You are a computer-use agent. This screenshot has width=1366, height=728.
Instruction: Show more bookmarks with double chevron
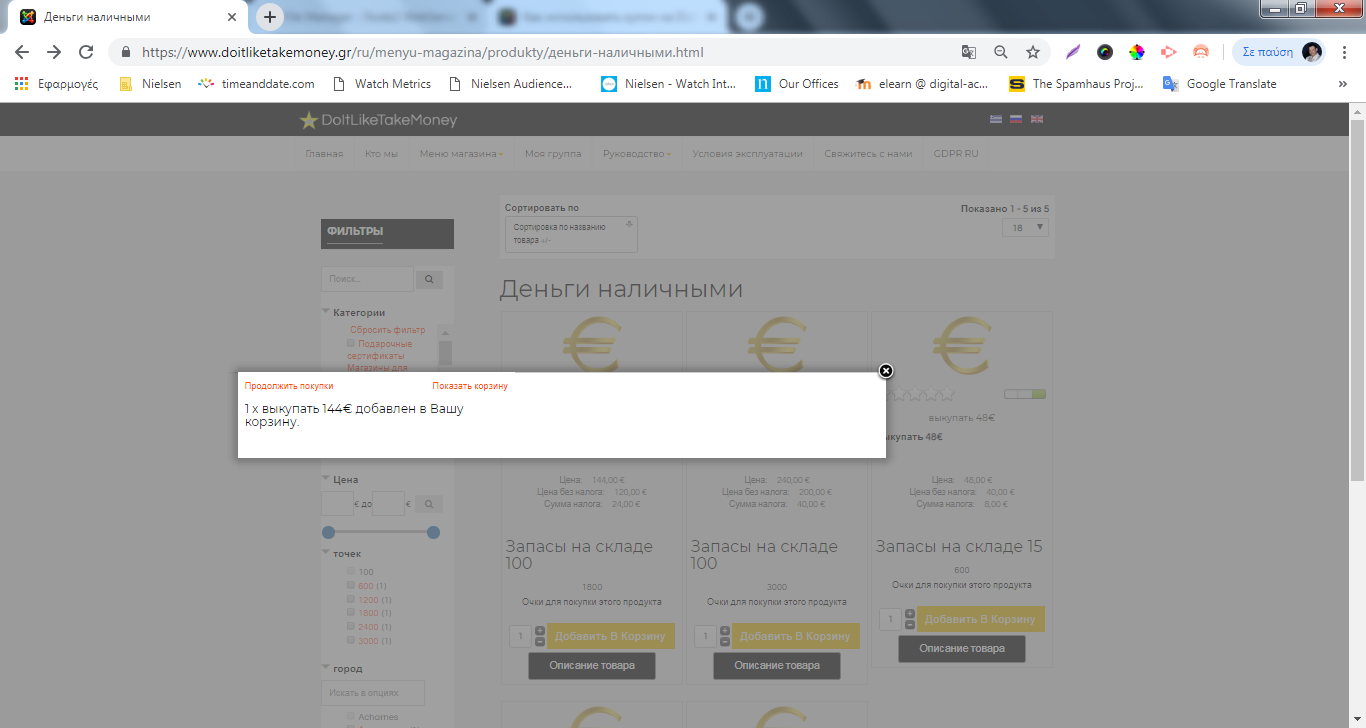pos(1343,84)
